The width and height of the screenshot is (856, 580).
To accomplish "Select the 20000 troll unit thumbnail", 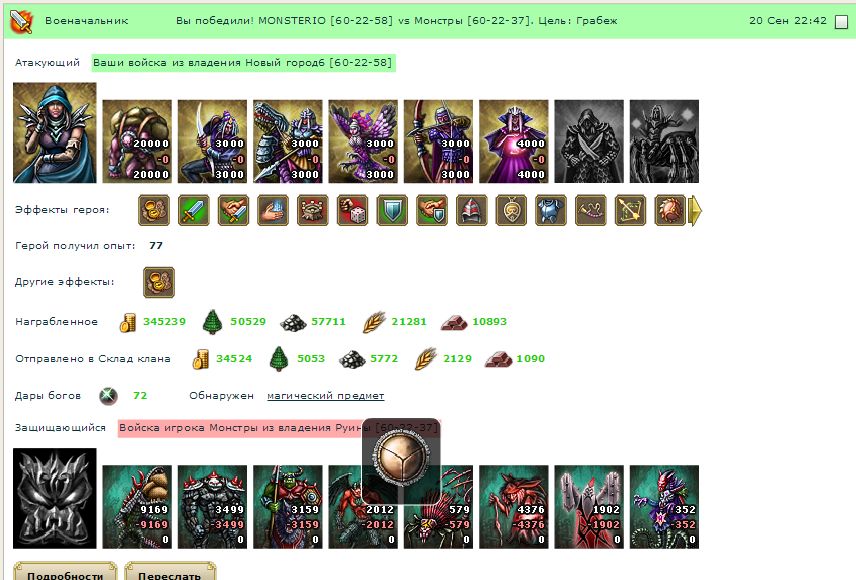I will coord(137,141).
